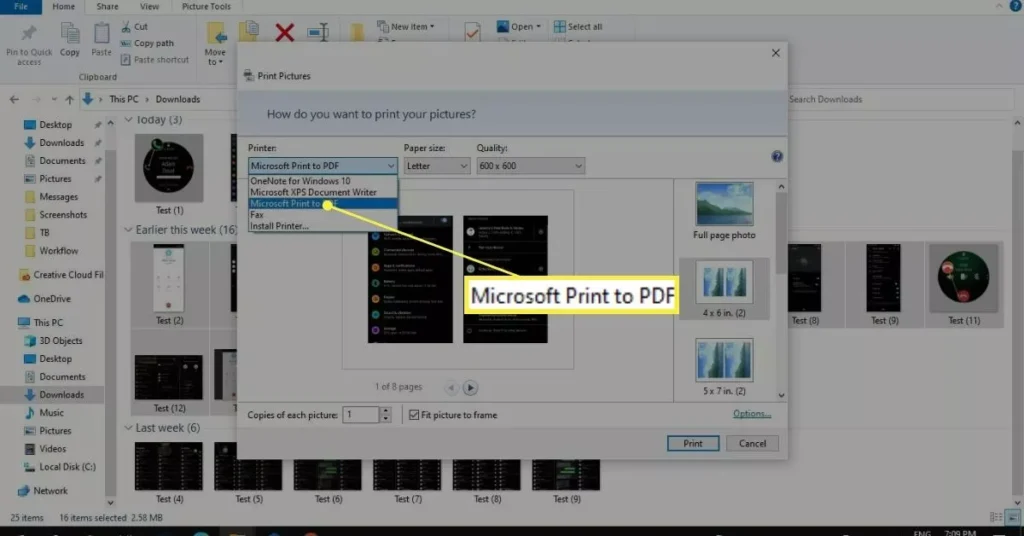Click the Pin to Quick access icon

click(29, 33)
